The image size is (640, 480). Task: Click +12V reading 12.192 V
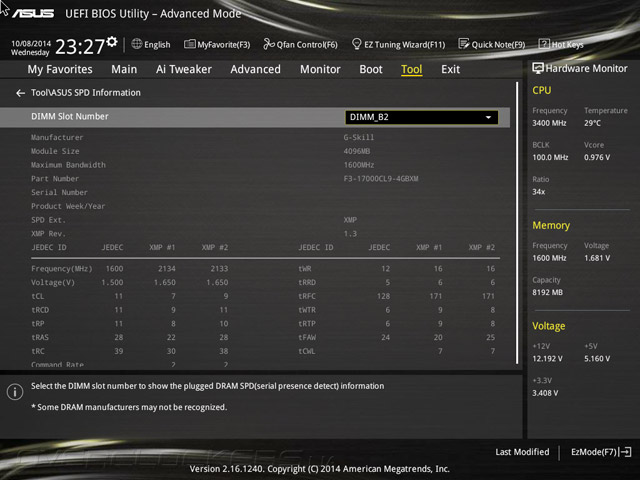pos(547,359)
